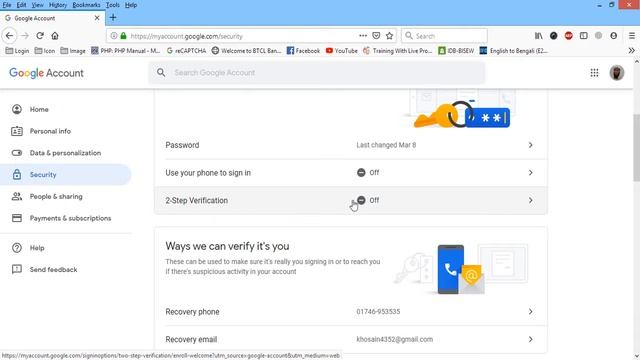Expand the Recovery phone row chevron
Image resolution: width=640 pixels, height=360 pixels.
(x=530, y=311)
